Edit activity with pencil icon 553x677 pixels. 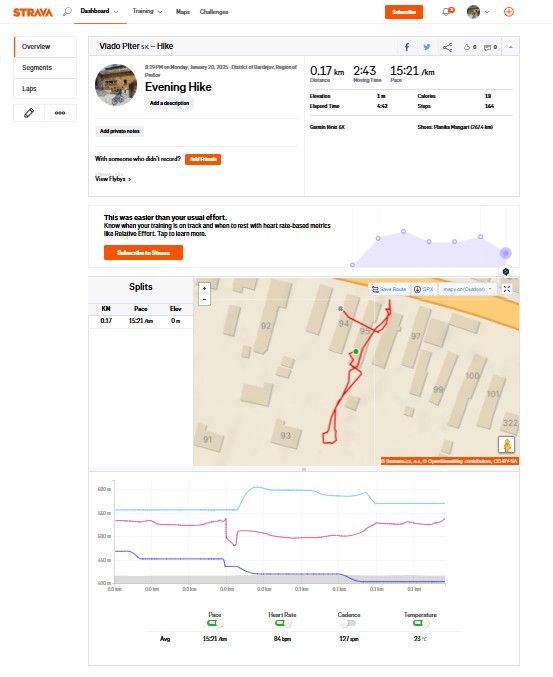pyautogui.click(x=29, y=113)
